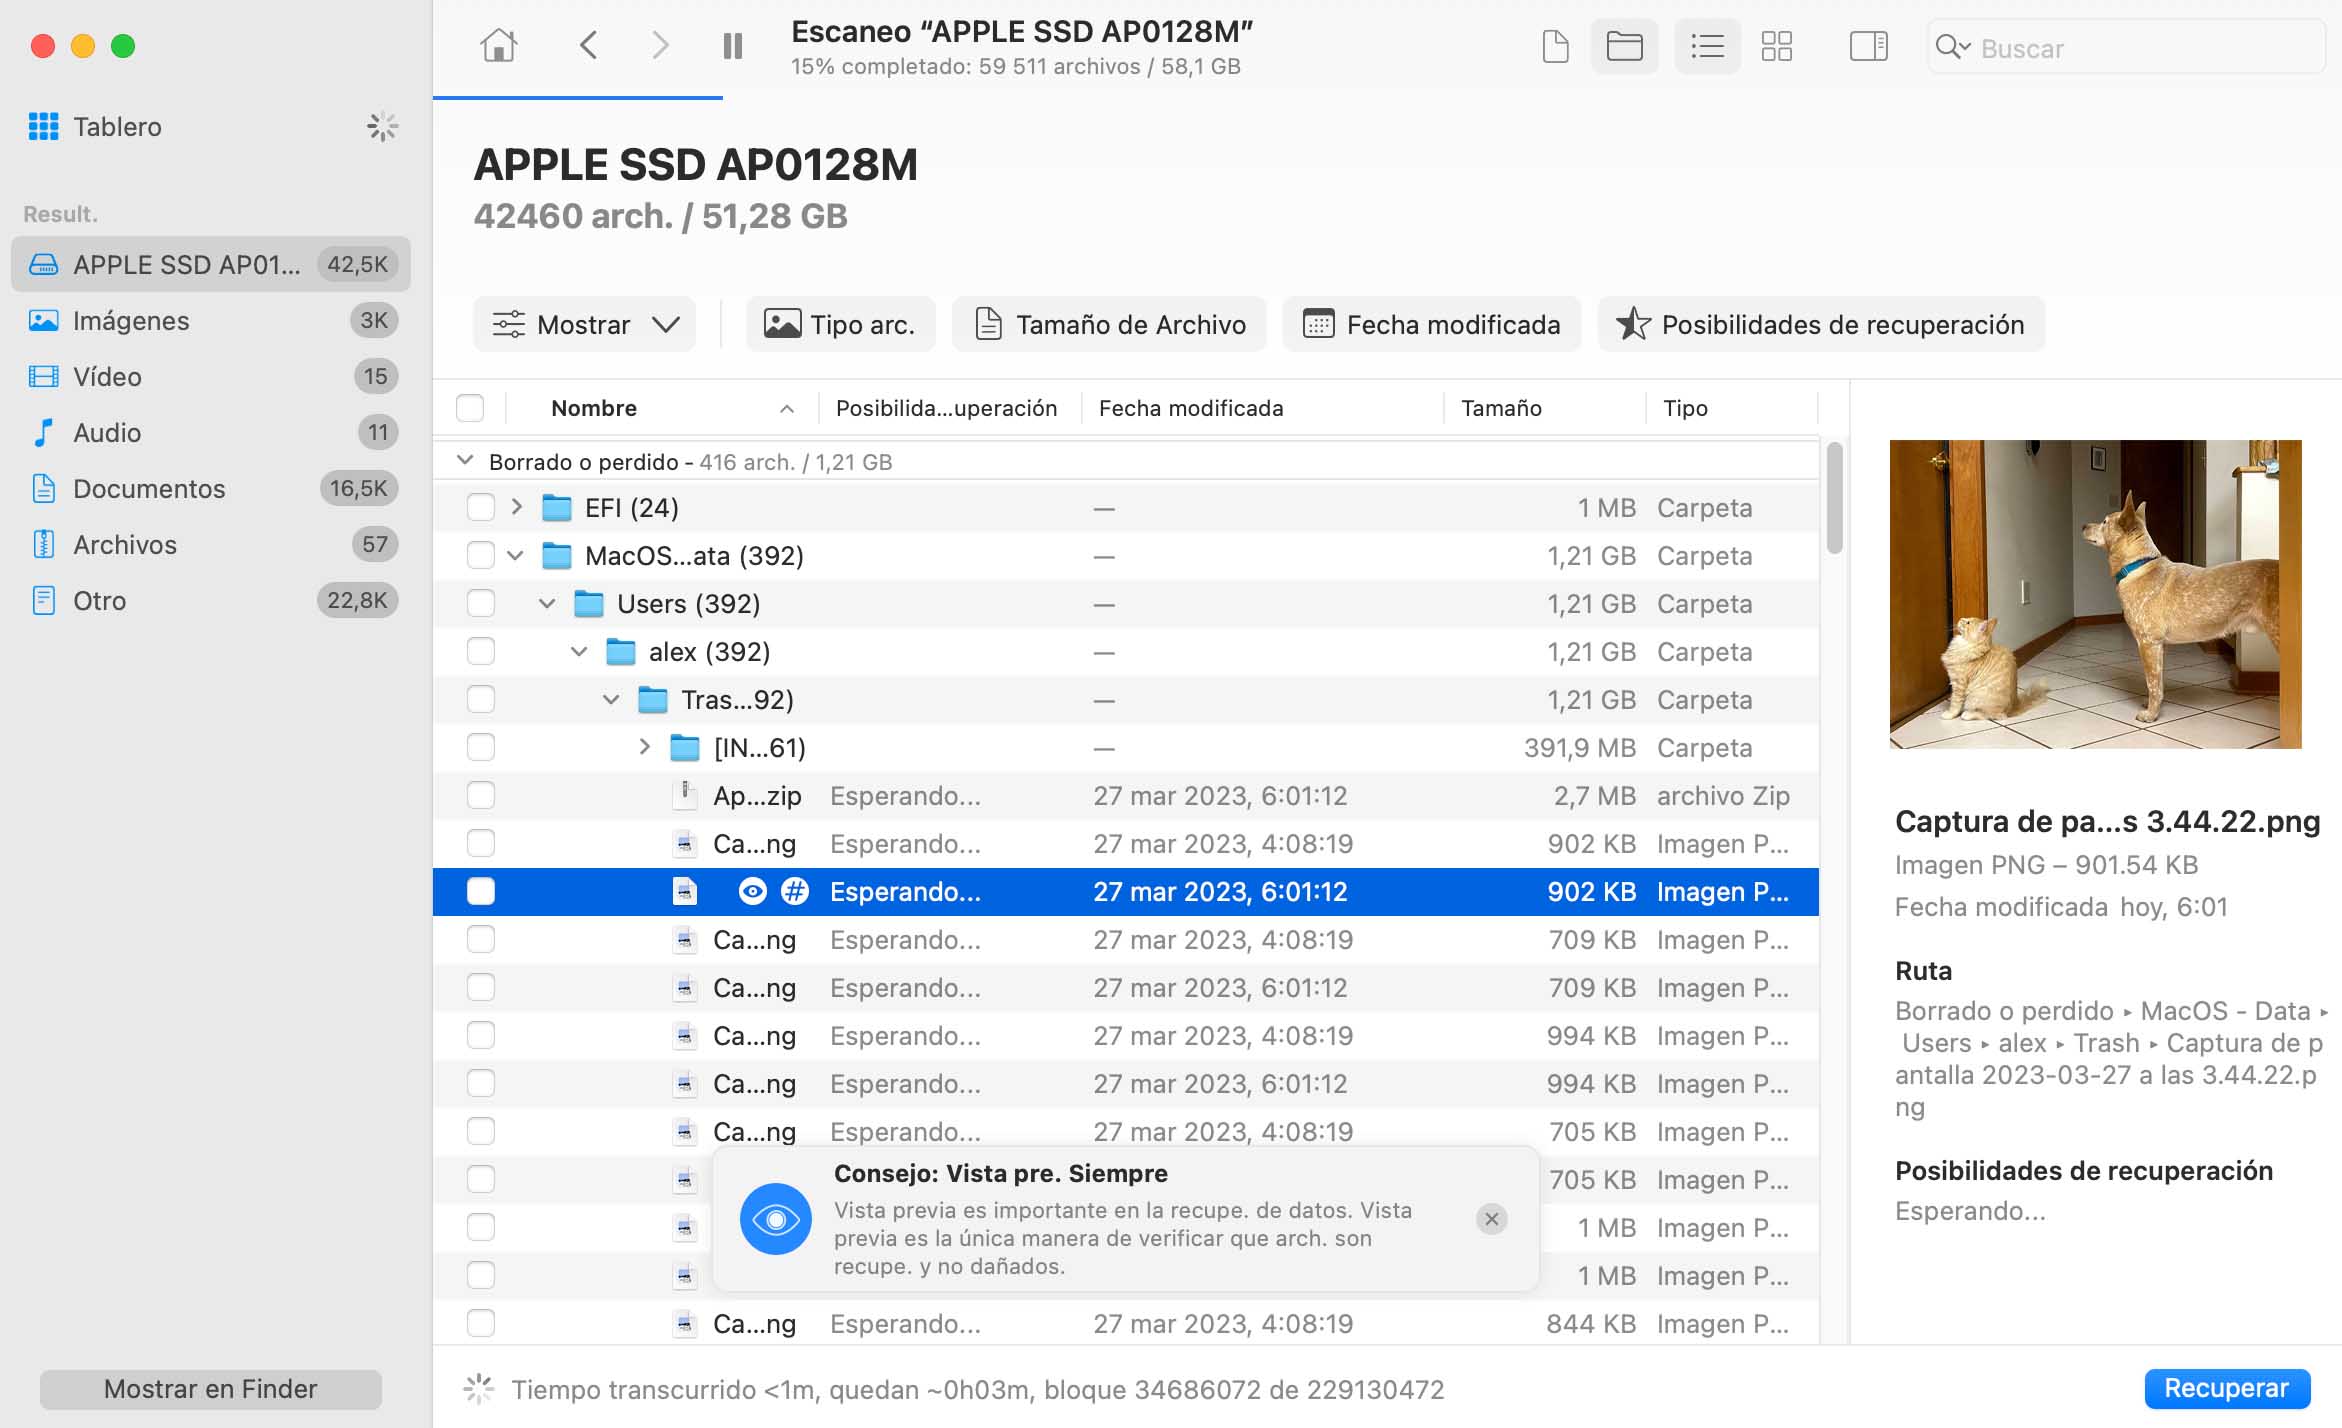
Task: Check the alex (392) checkbox
Action: [481, 651]
